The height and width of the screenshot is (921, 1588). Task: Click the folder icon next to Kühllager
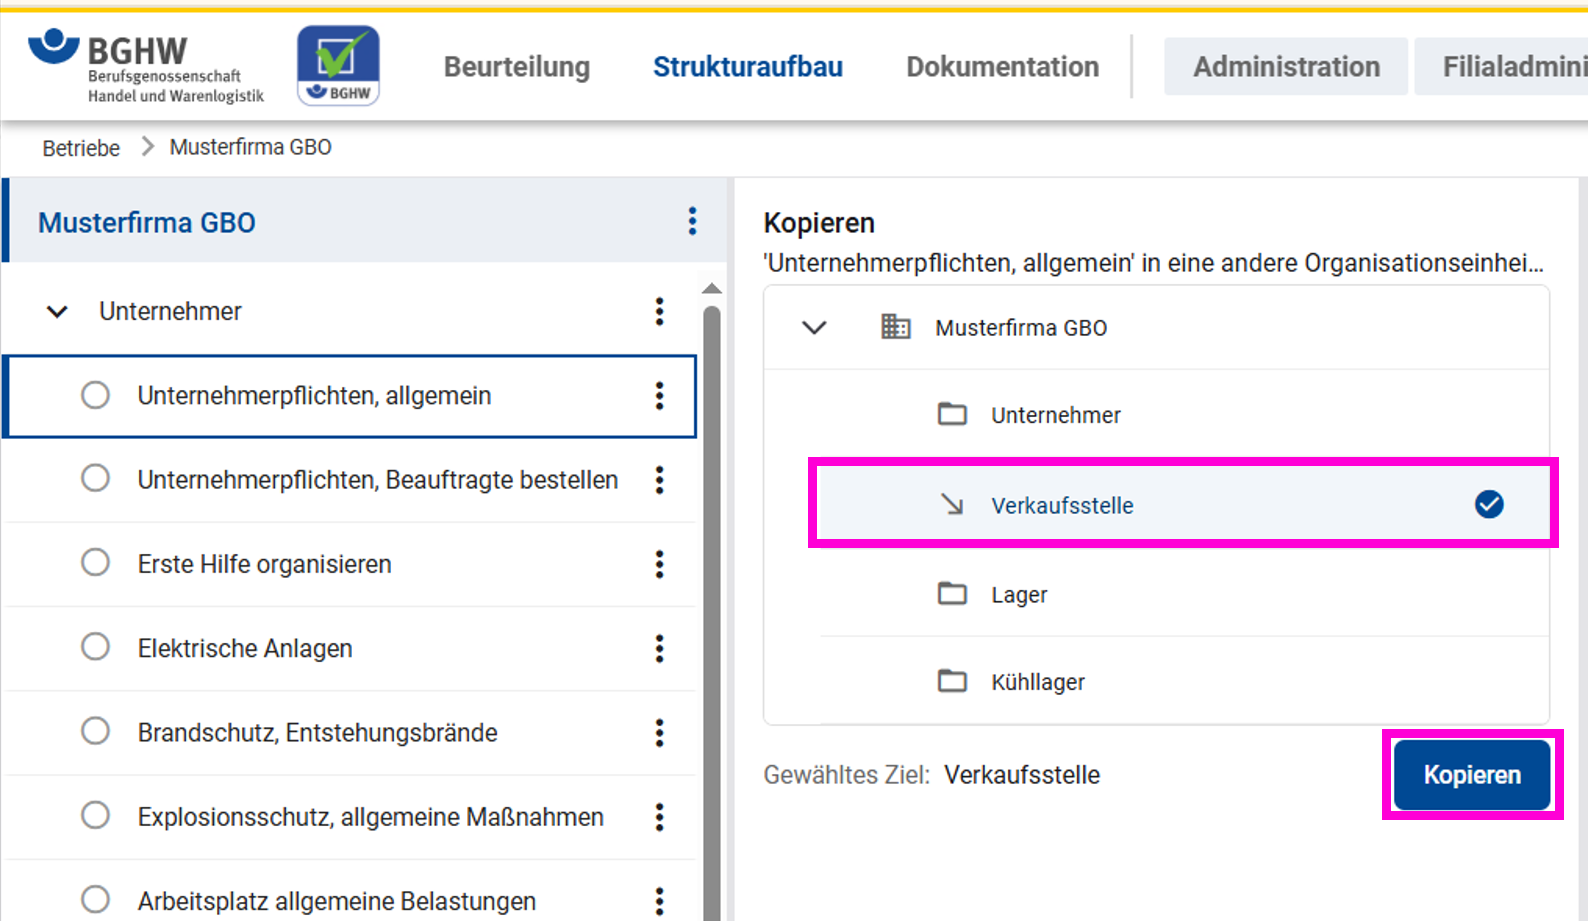[952, 681]
